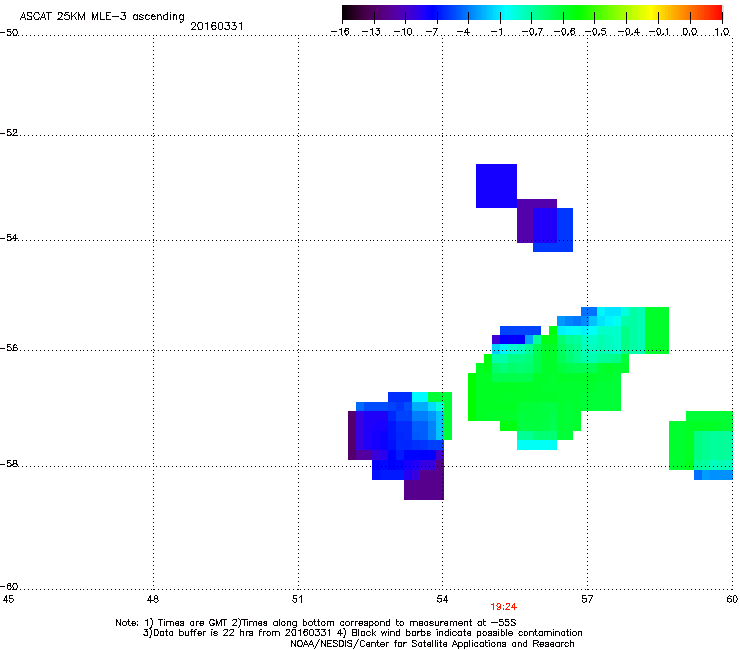Click the NOAA/NESDIS credit line

[432, 643]
